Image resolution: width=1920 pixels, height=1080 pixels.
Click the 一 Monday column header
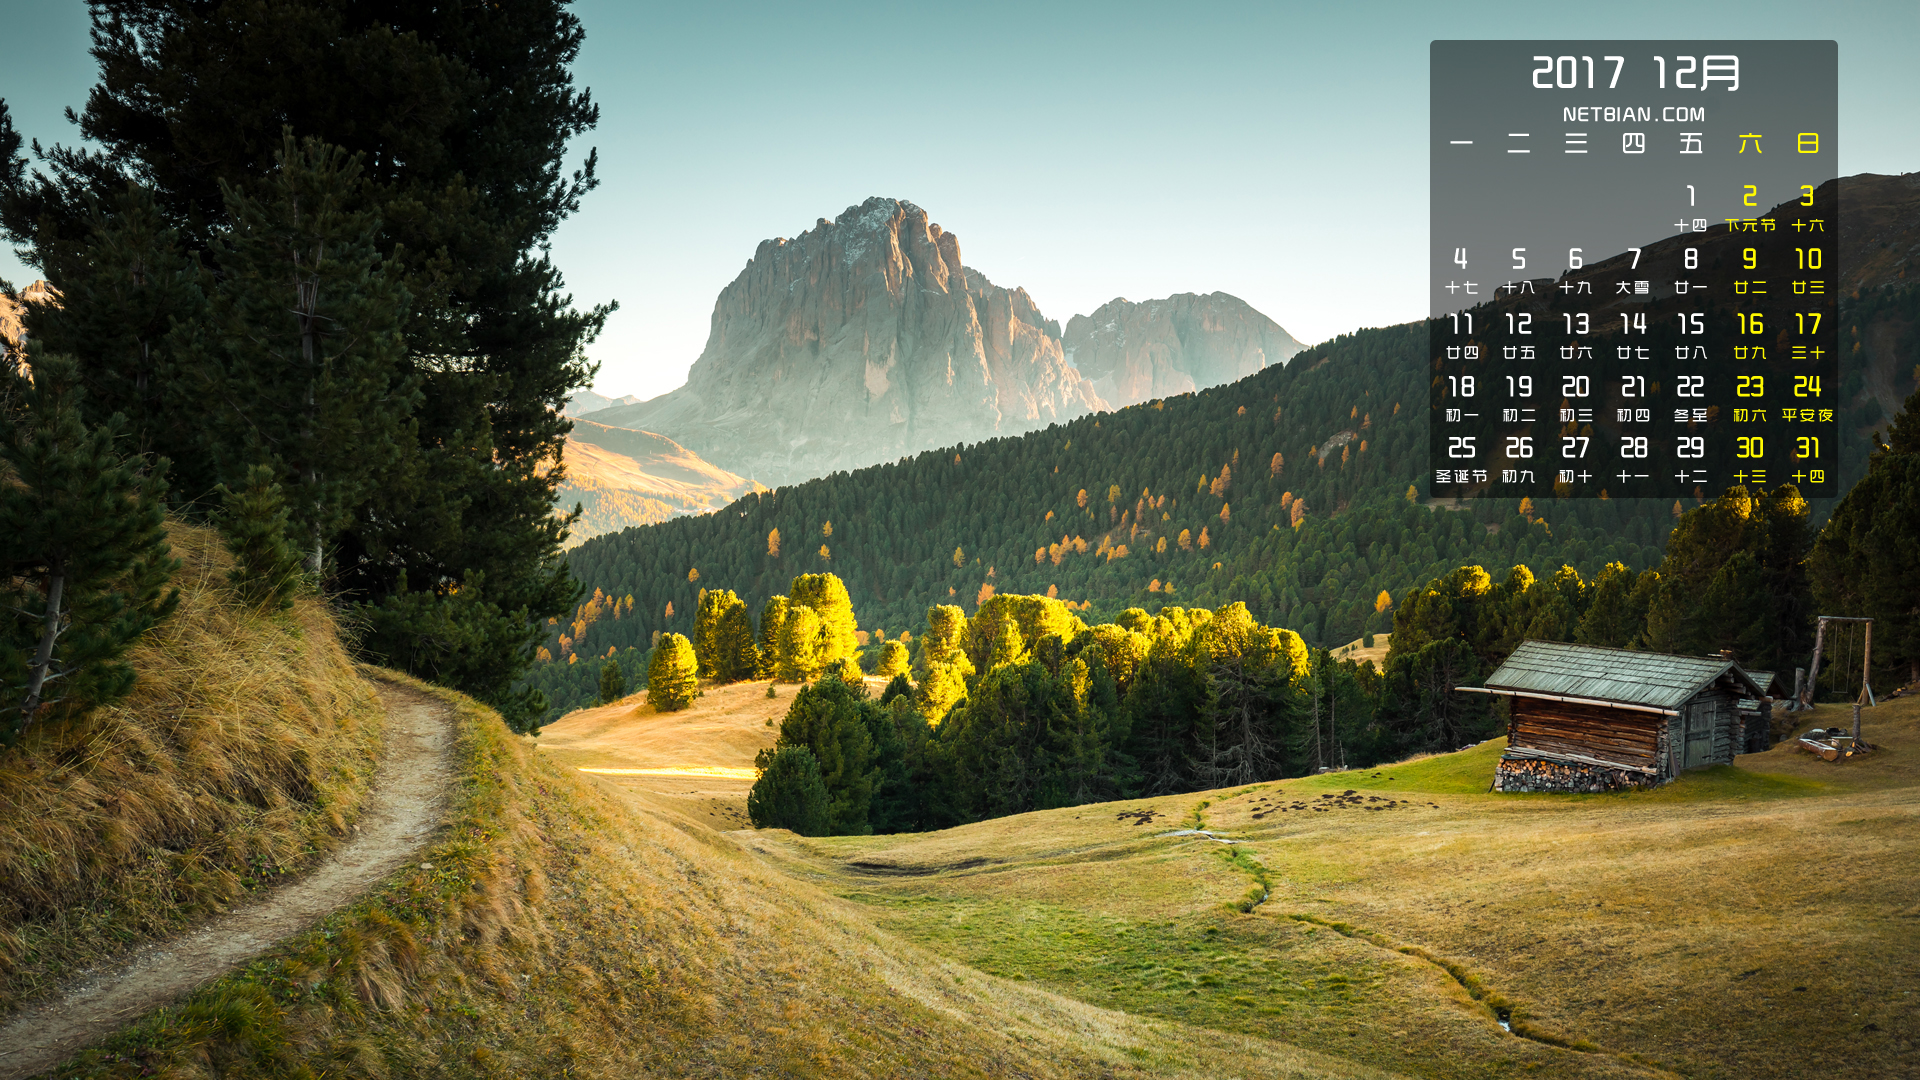[1461, 144]
